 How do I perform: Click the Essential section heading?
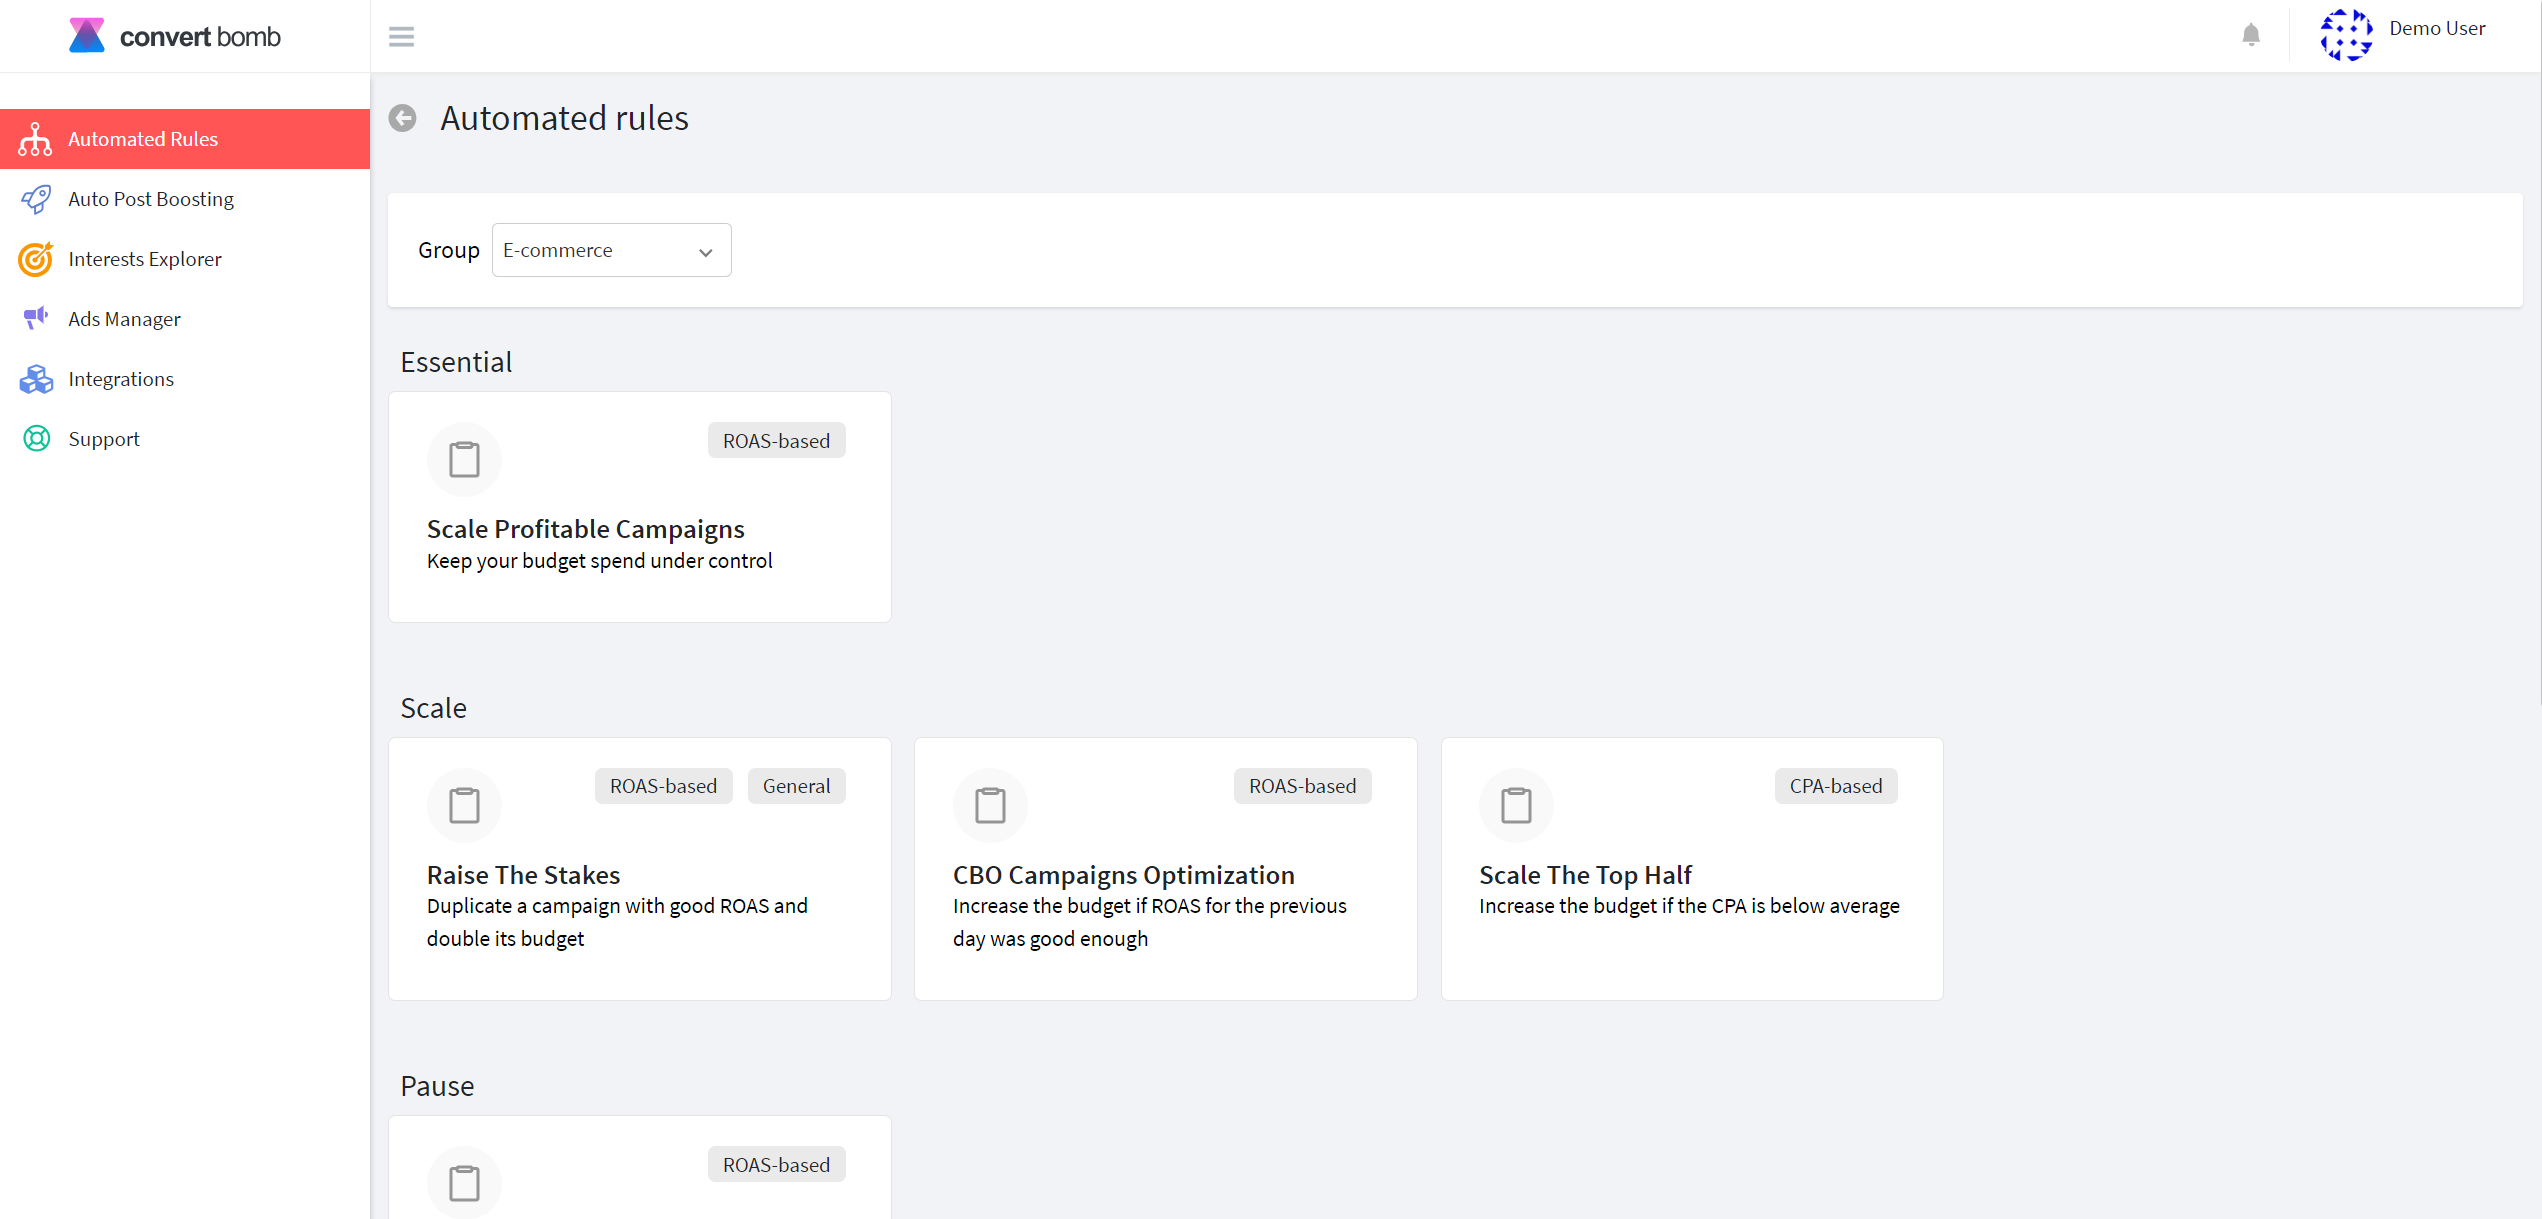tap(456, 362)
